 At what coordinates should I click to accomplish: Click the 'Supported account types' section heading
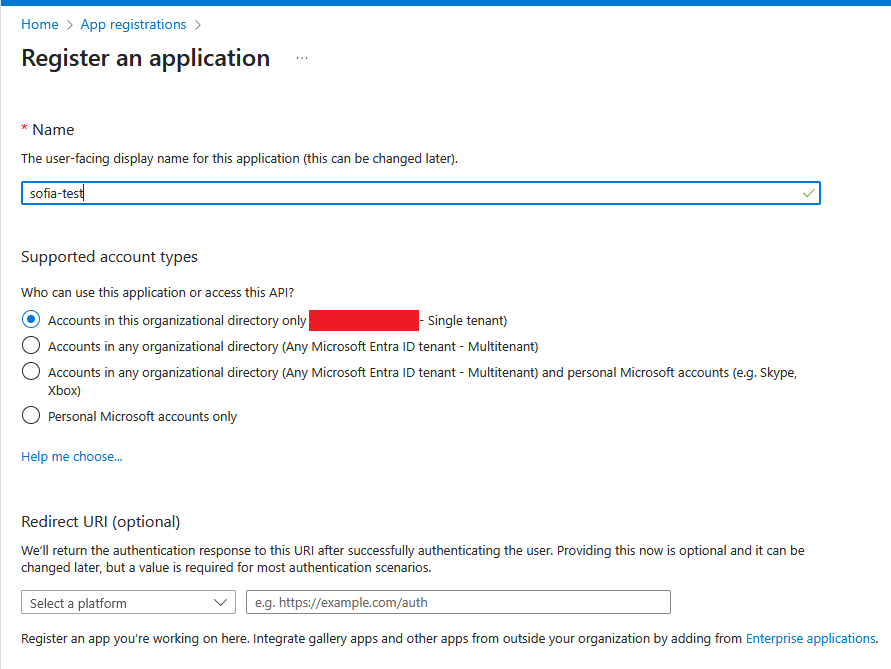coord(108,257)
